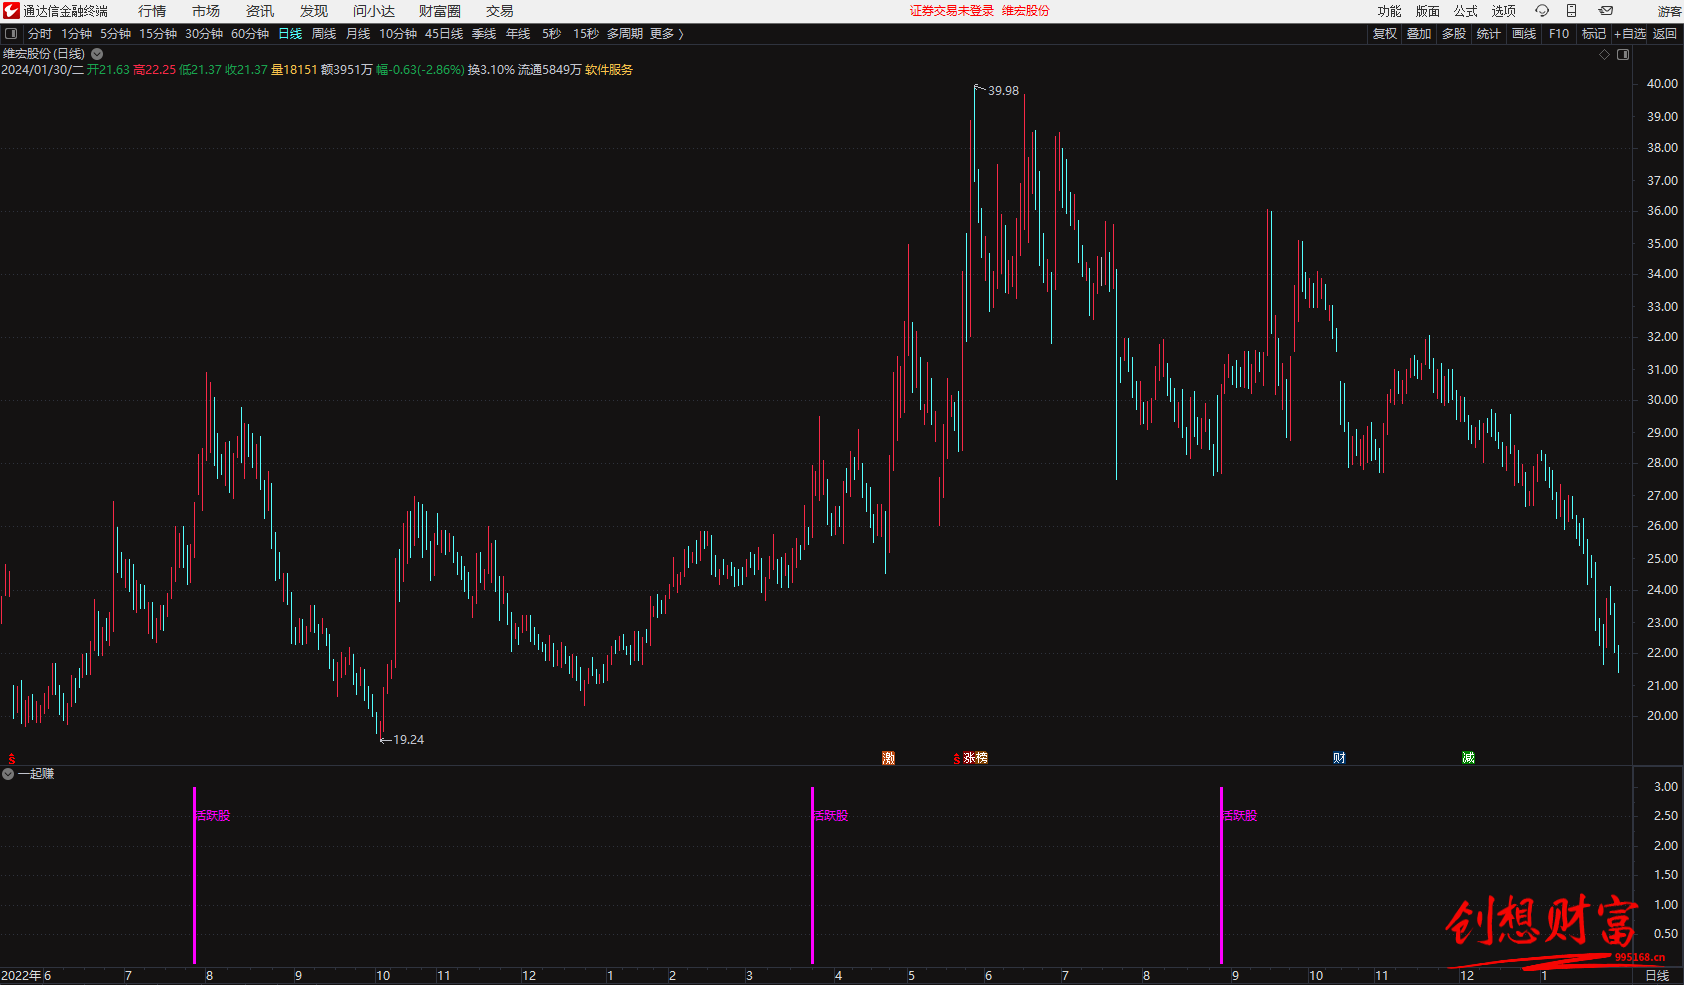Open the envelope messages icon
The height and width of the screenshot is (985, 1684).
click(x=1605, y=11)
